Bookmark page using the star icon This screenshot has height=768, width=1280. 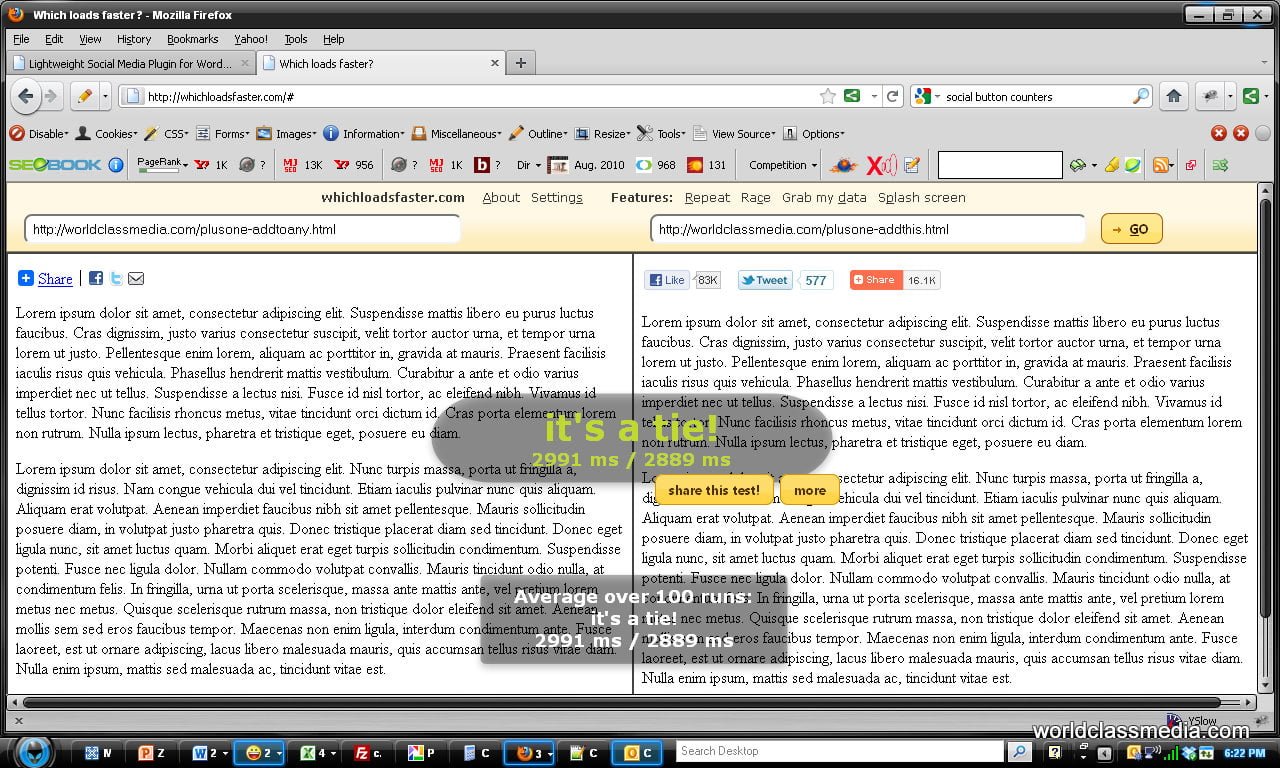tap(827, 96)
